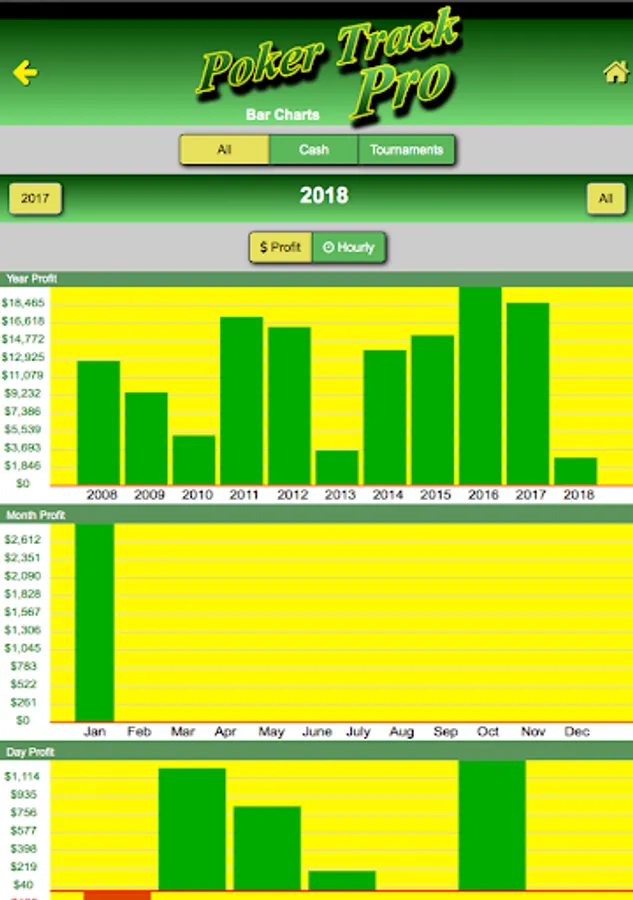
Task: Select the 2018 year profit bar
Action: pos(576,471)
